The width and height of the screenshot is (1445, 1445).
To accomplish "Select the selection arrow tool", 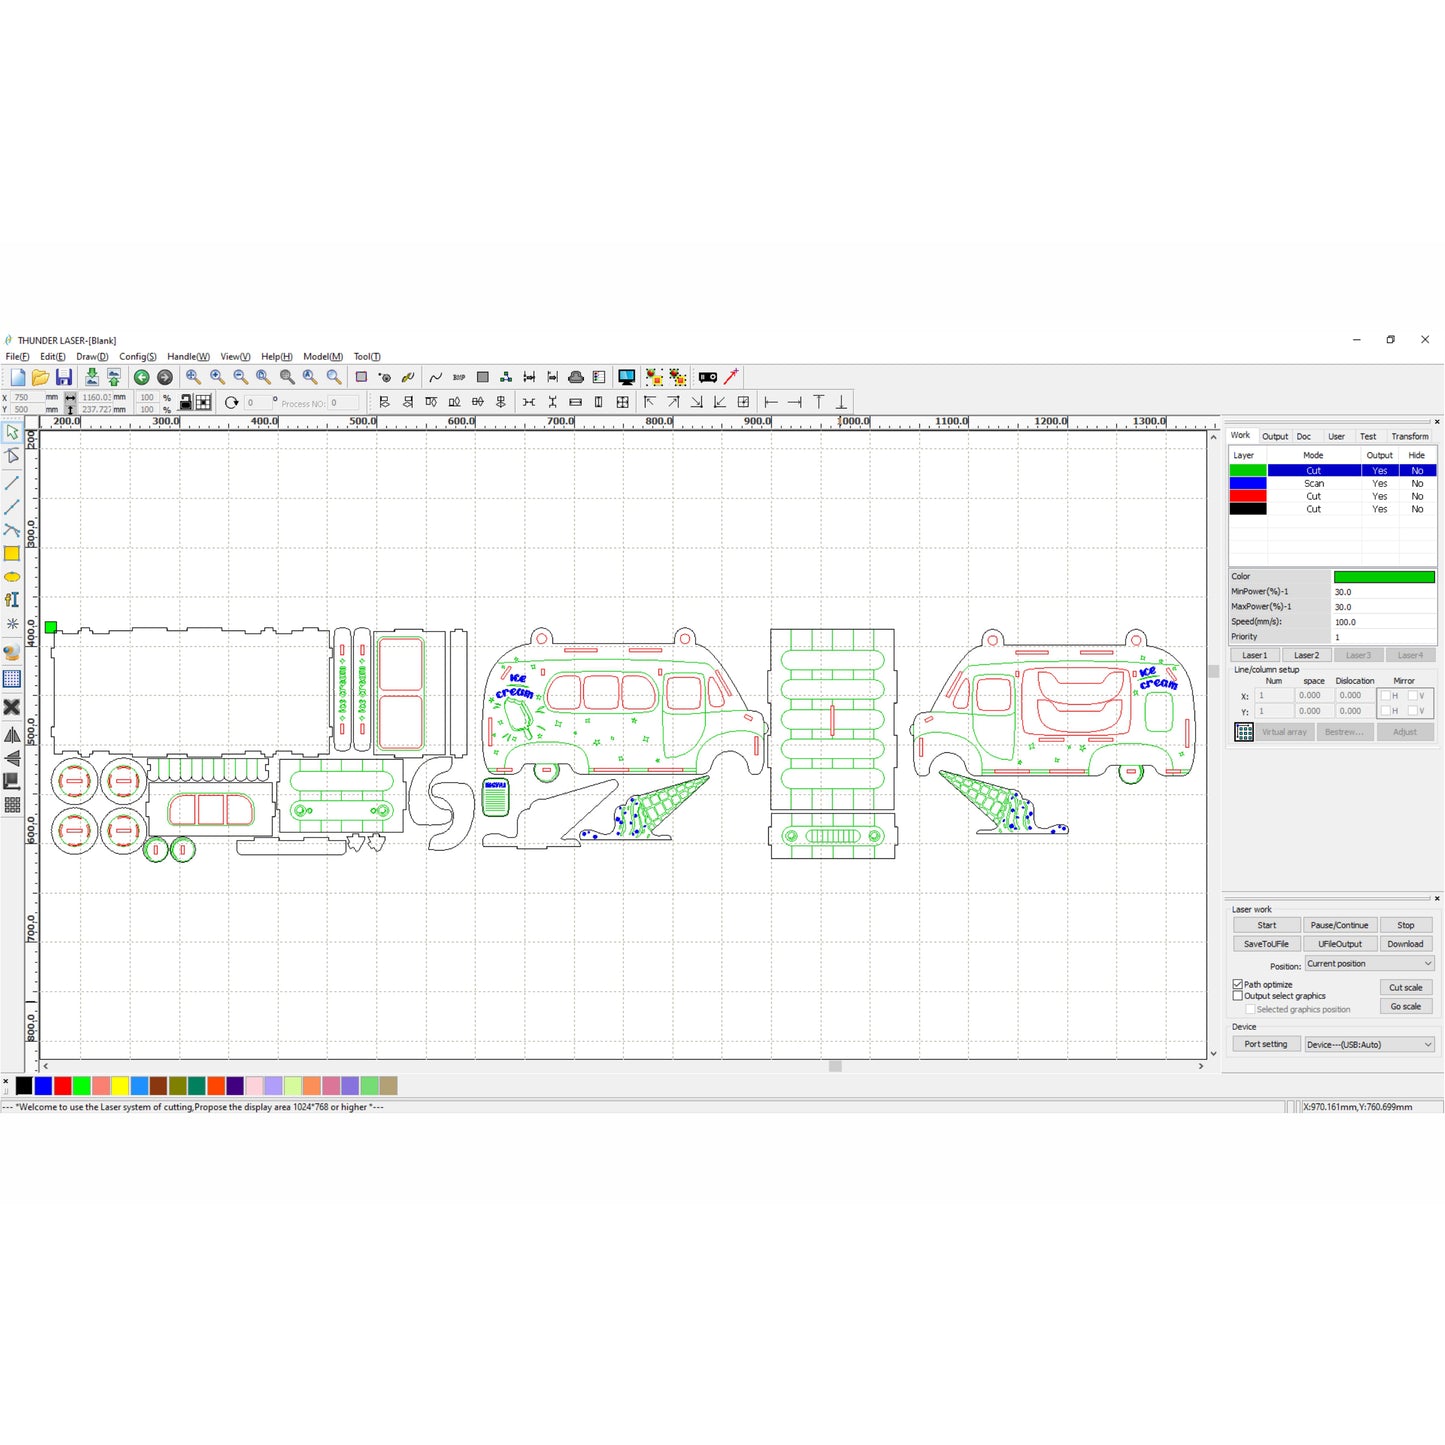I will click(13, 432).
